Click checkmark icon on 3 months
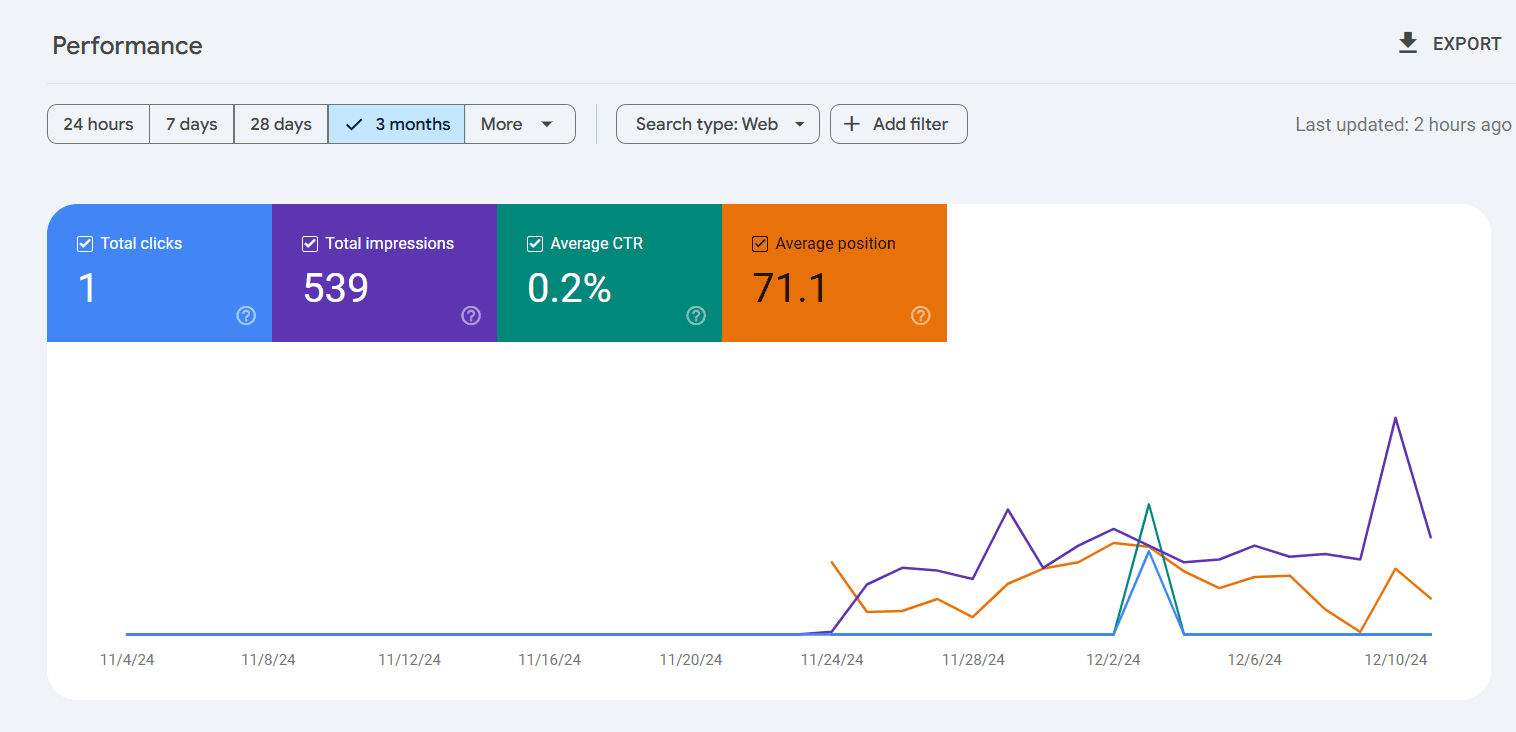 click(354, 124)
